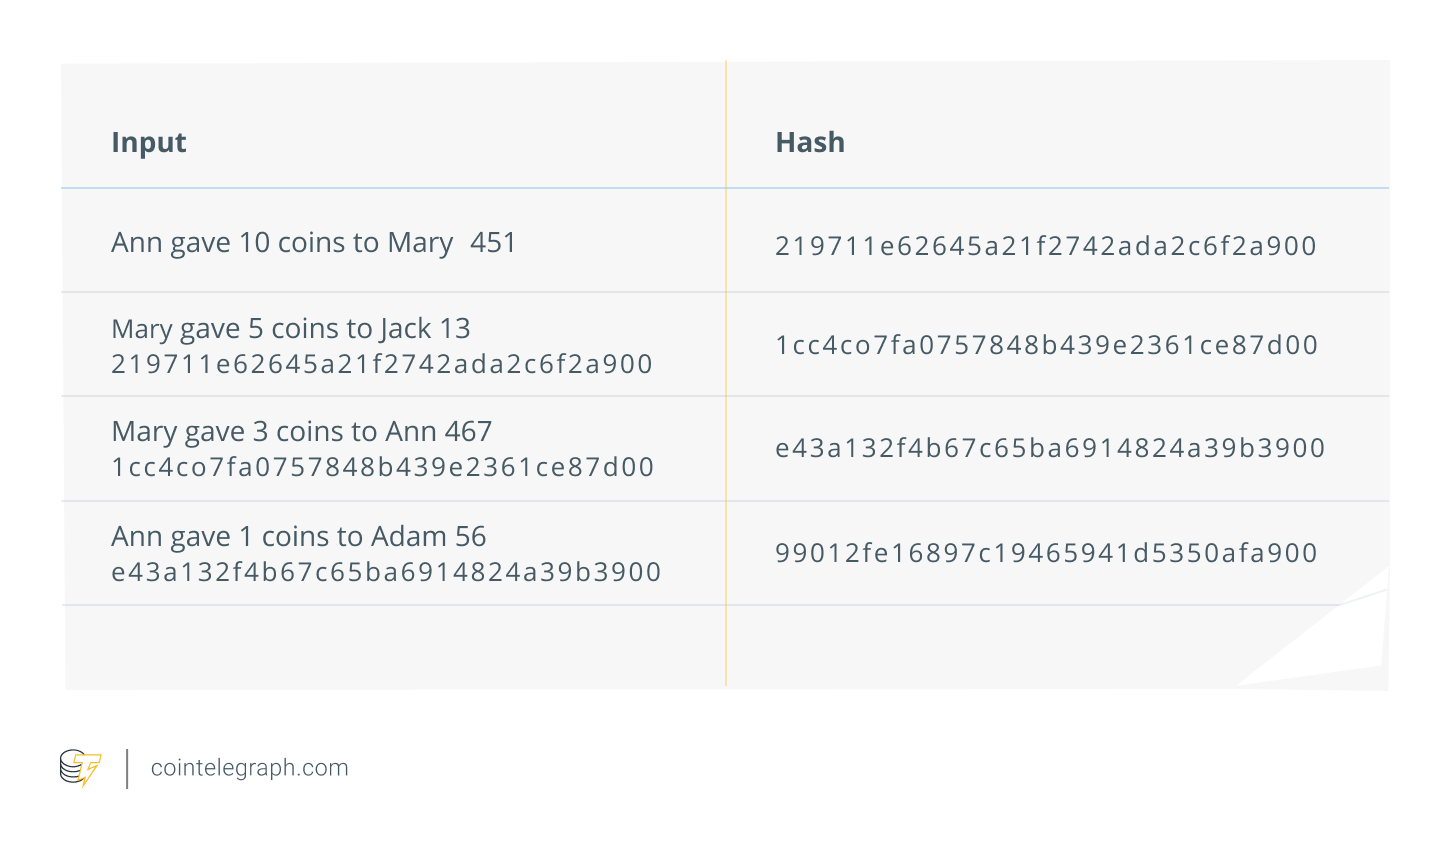Click the nonce 451 in first row
The width and height of the screenshot is (1450, 849).
tap(493, 243)
